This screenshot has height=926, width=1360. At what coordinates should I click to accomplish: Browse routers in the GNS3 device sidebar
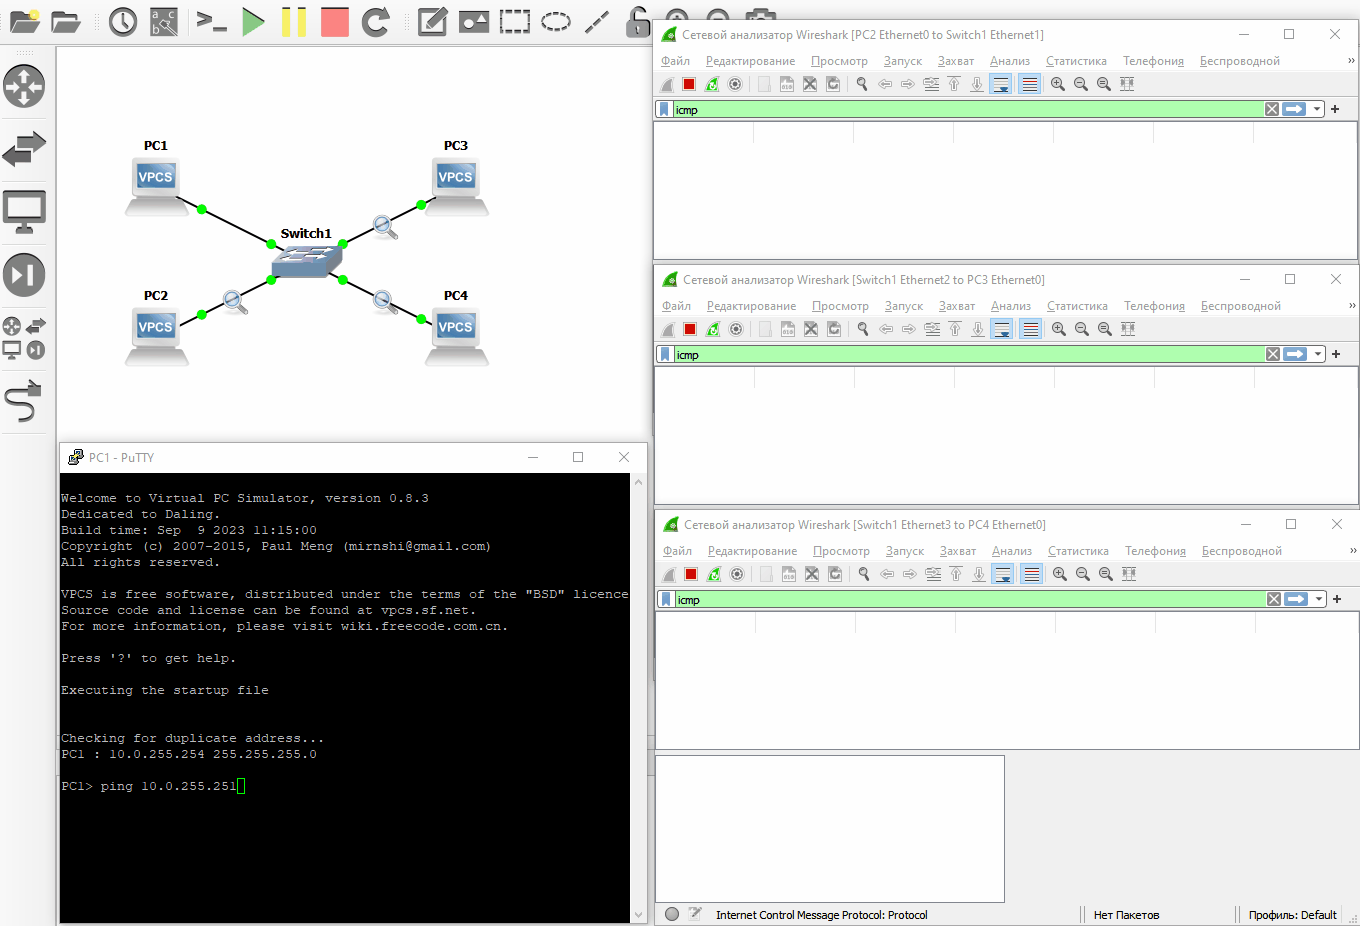pos(24,86)
